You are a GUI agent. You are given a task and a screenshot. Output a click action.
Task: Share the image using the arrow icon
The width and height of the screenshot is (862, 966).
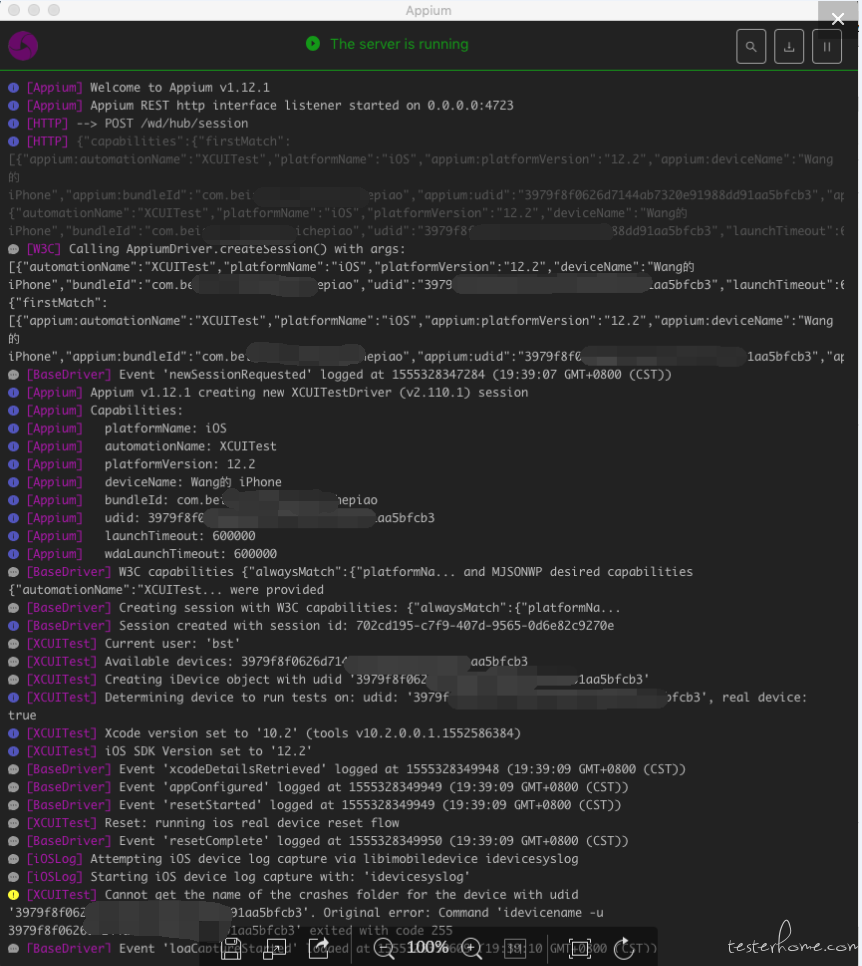319,948
